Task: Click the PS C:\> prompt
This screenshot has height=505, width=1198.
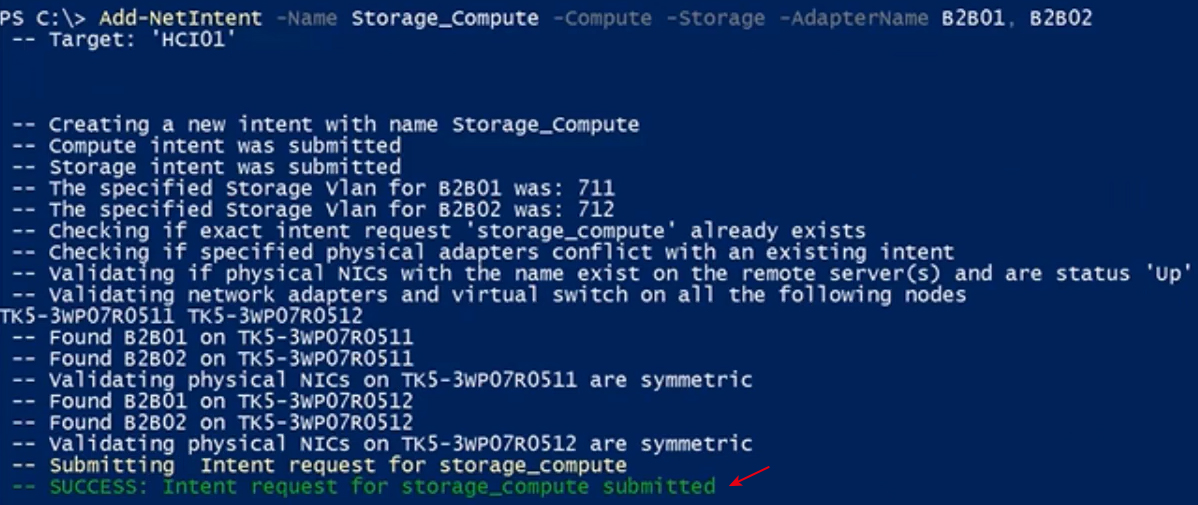Action: 44,18
